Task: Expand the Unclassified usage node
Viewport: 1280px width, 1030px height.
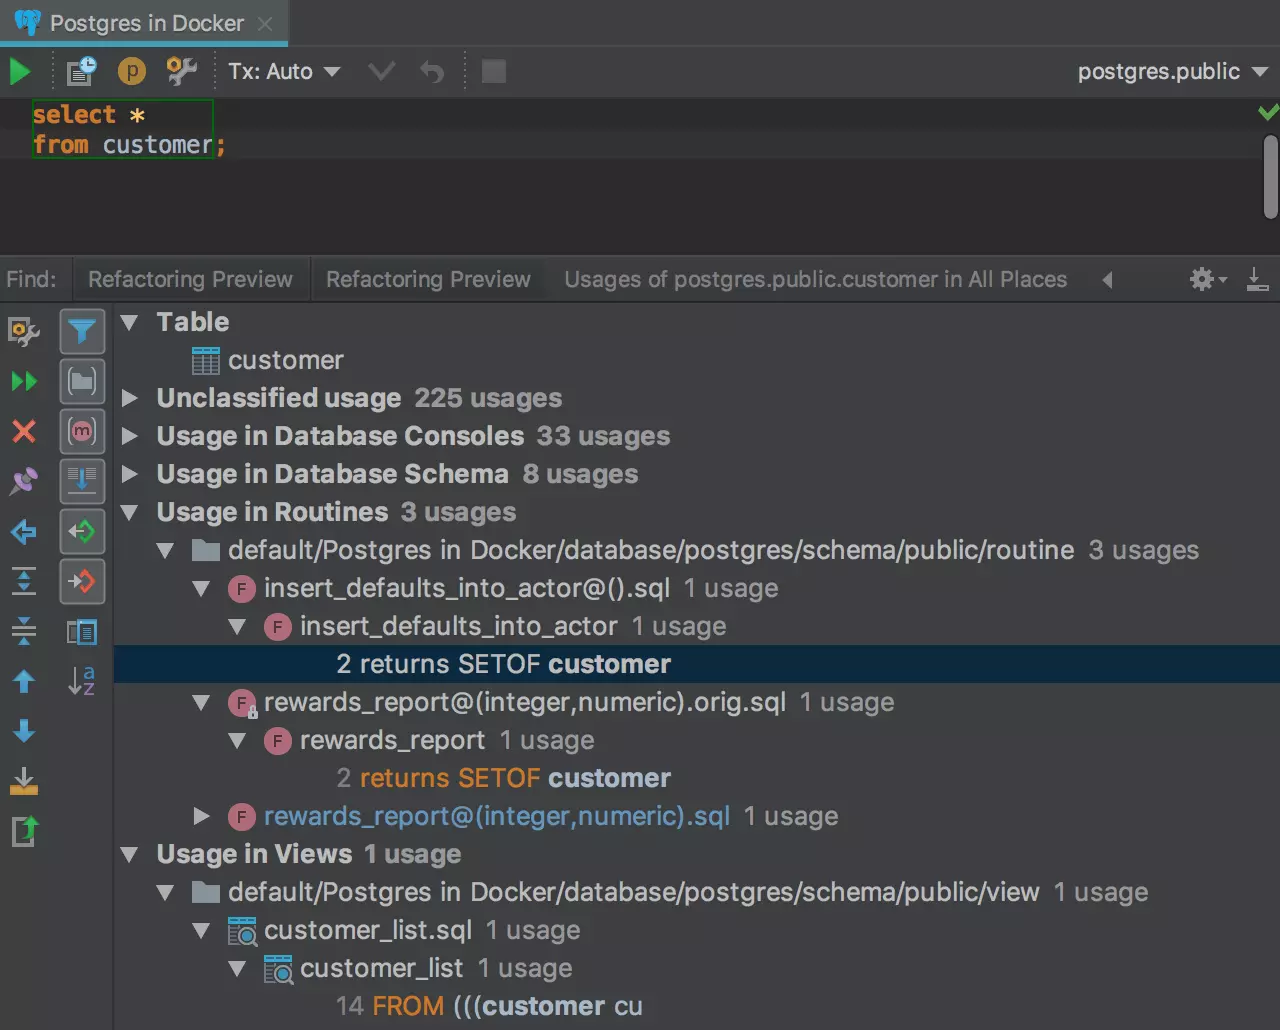Action: (130, 398)
